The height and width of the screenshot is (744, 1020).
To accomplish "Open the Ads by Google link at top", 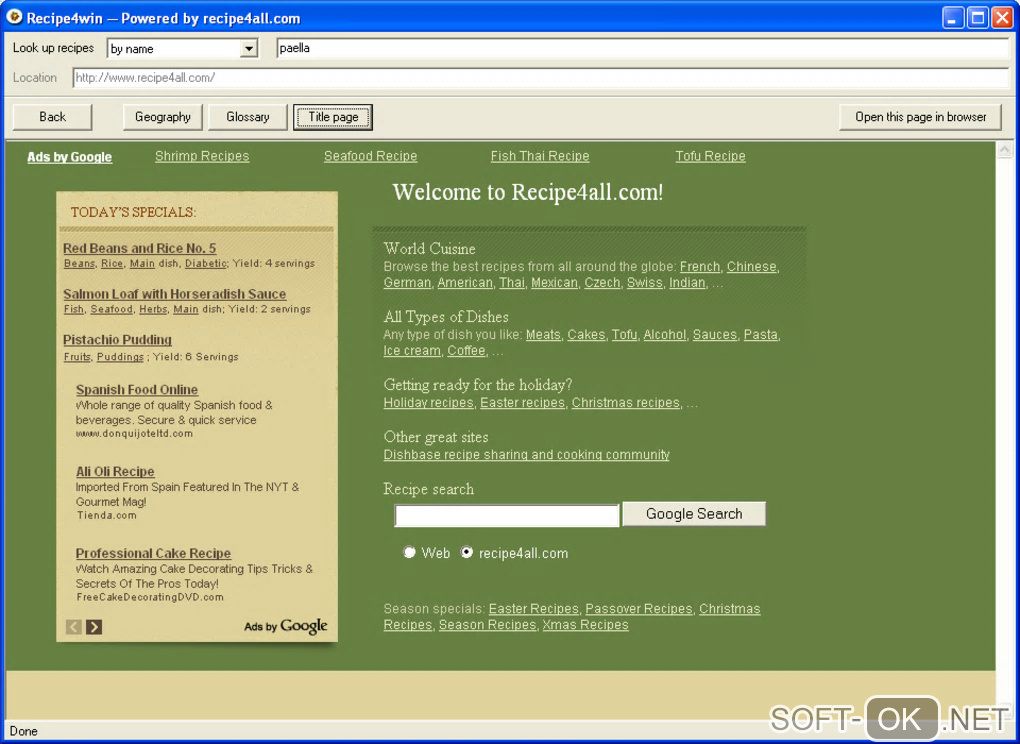I will 70,157.
